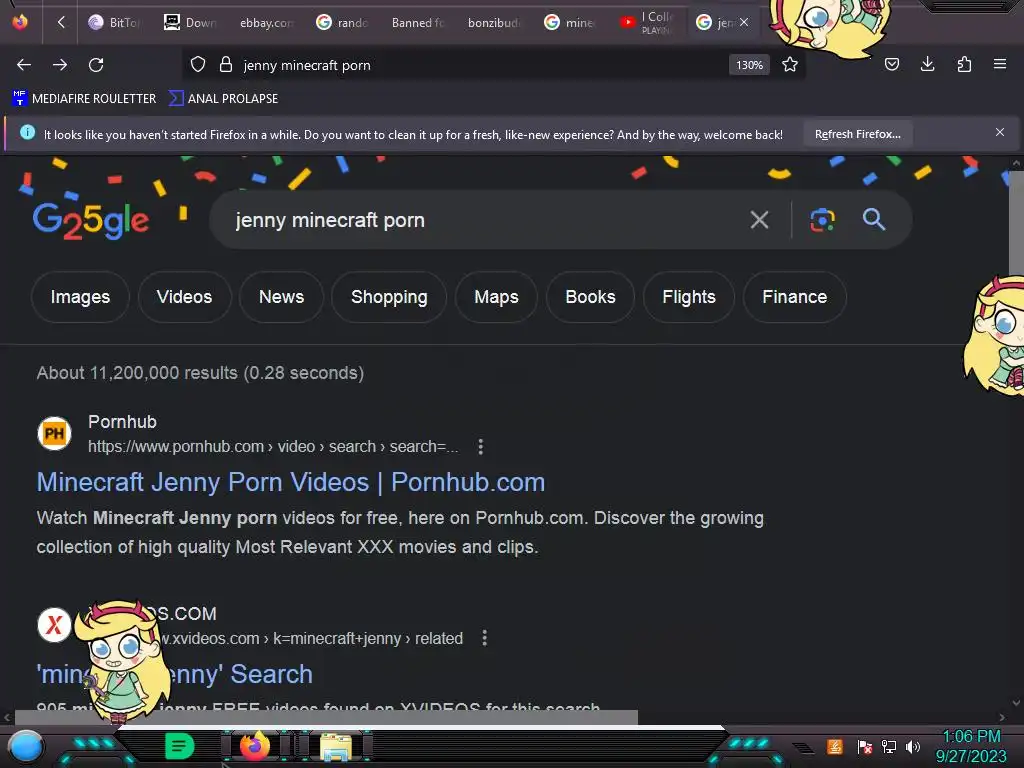This screenshot has height=768, width=1024.
Task: Reset the 130% zoom level indicator
Action: pyautogui.click(x=749, y=65)
